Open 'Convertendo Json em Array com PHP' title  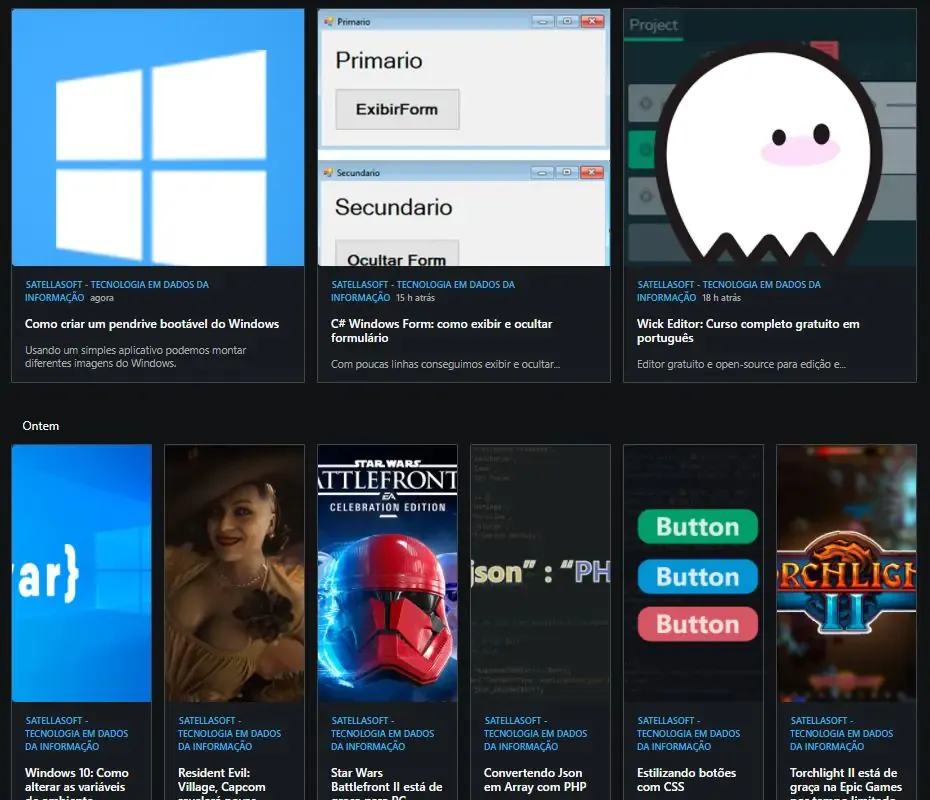pos(535,780)
